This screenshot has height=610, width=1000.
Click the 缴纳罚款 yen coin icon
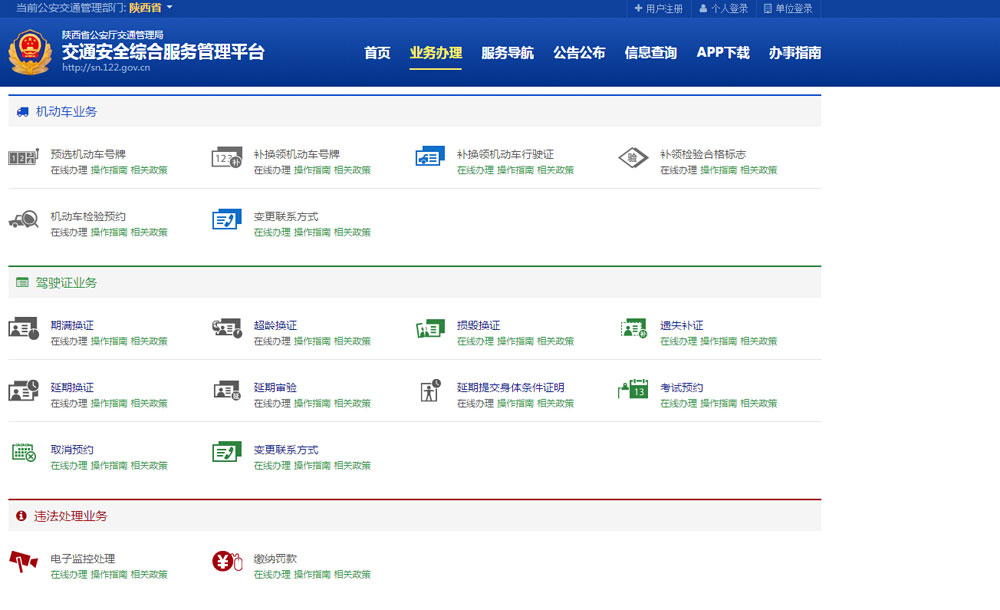tap(227, 562)
